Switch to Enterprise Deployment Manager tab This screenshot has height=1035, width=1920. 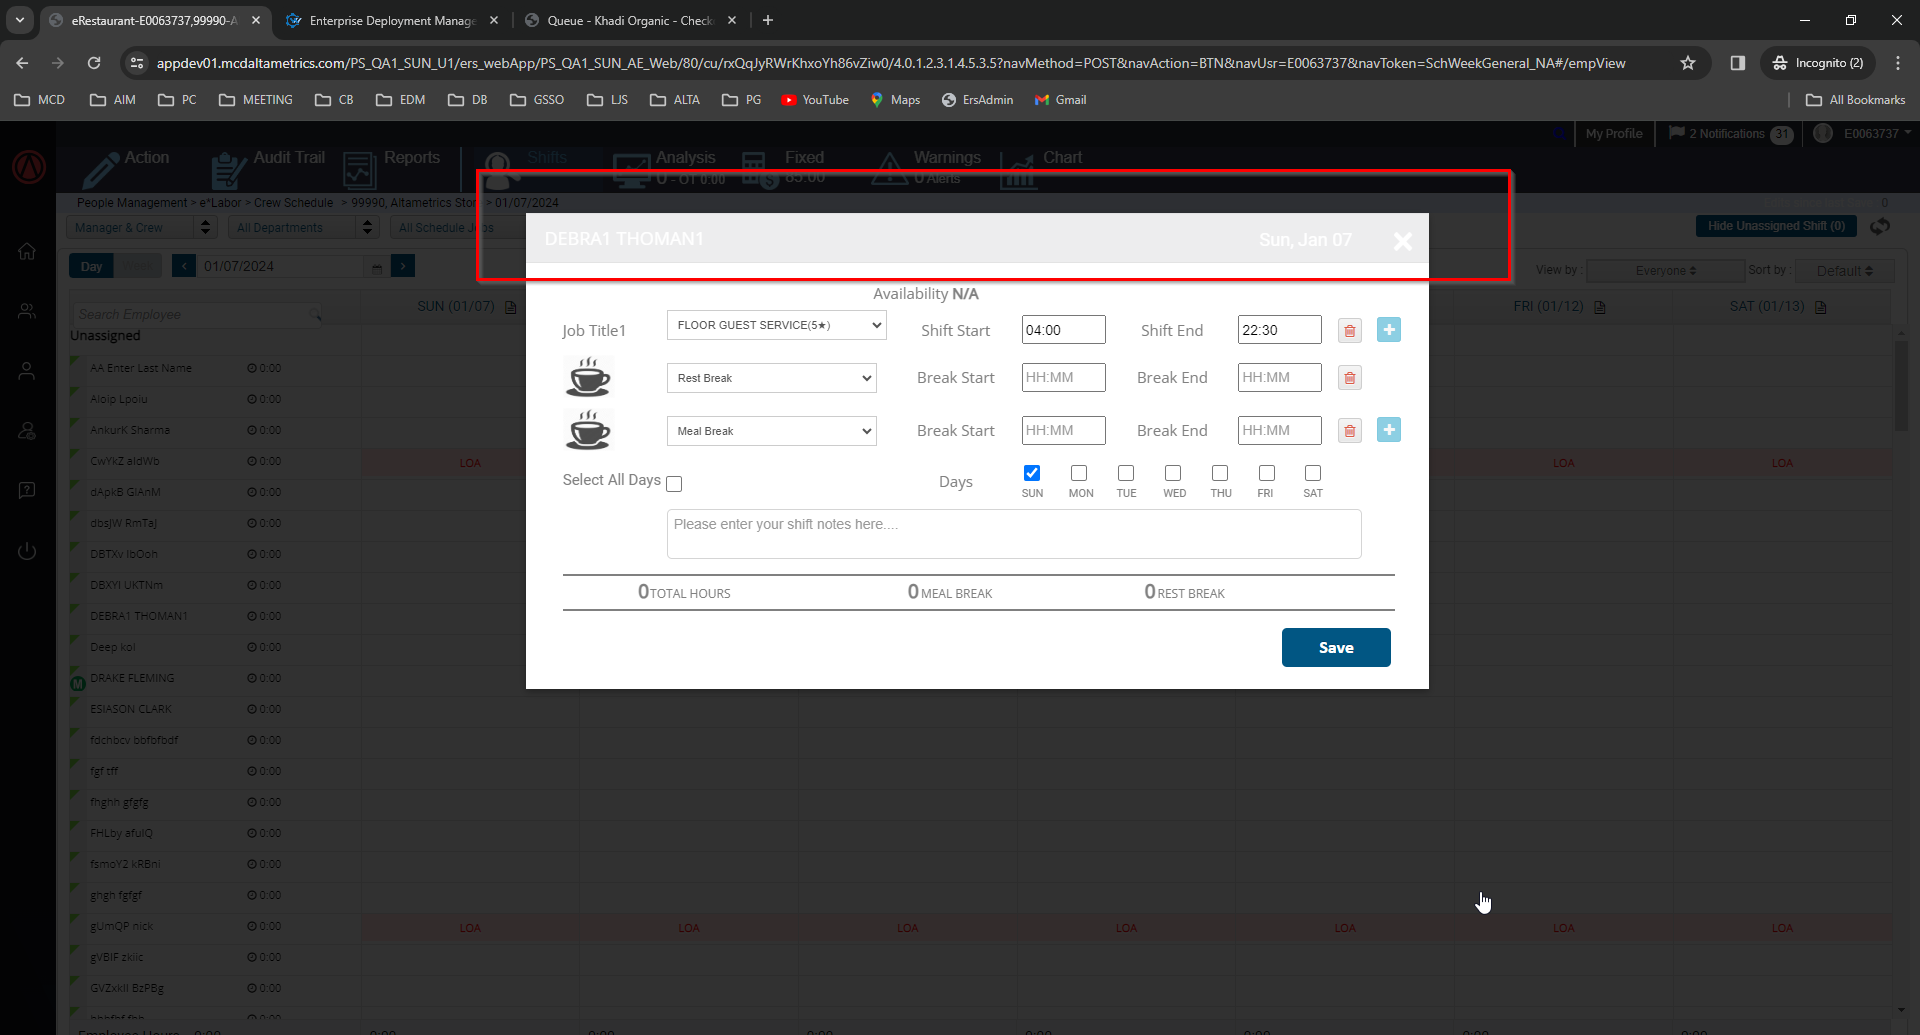tap(392, 20)
